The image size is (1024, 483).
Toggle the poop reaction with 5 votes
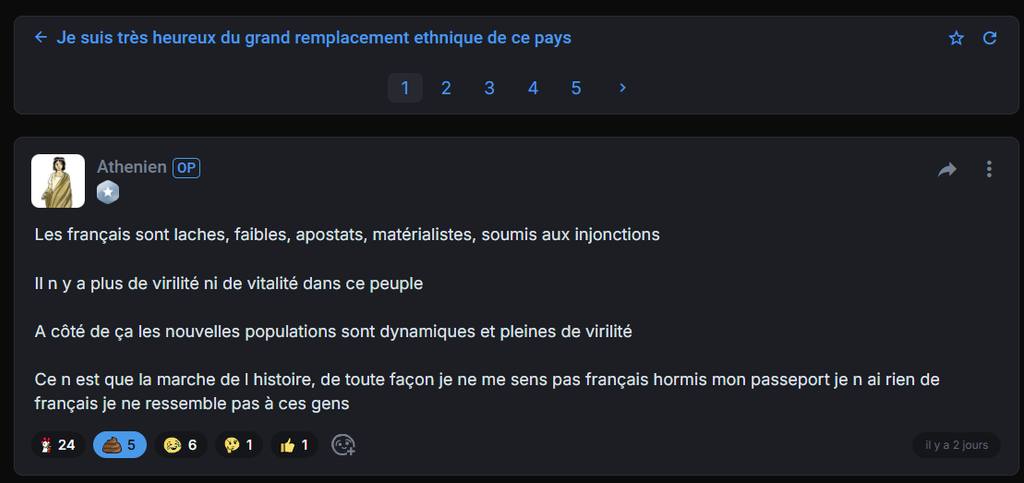coord(120,445)
